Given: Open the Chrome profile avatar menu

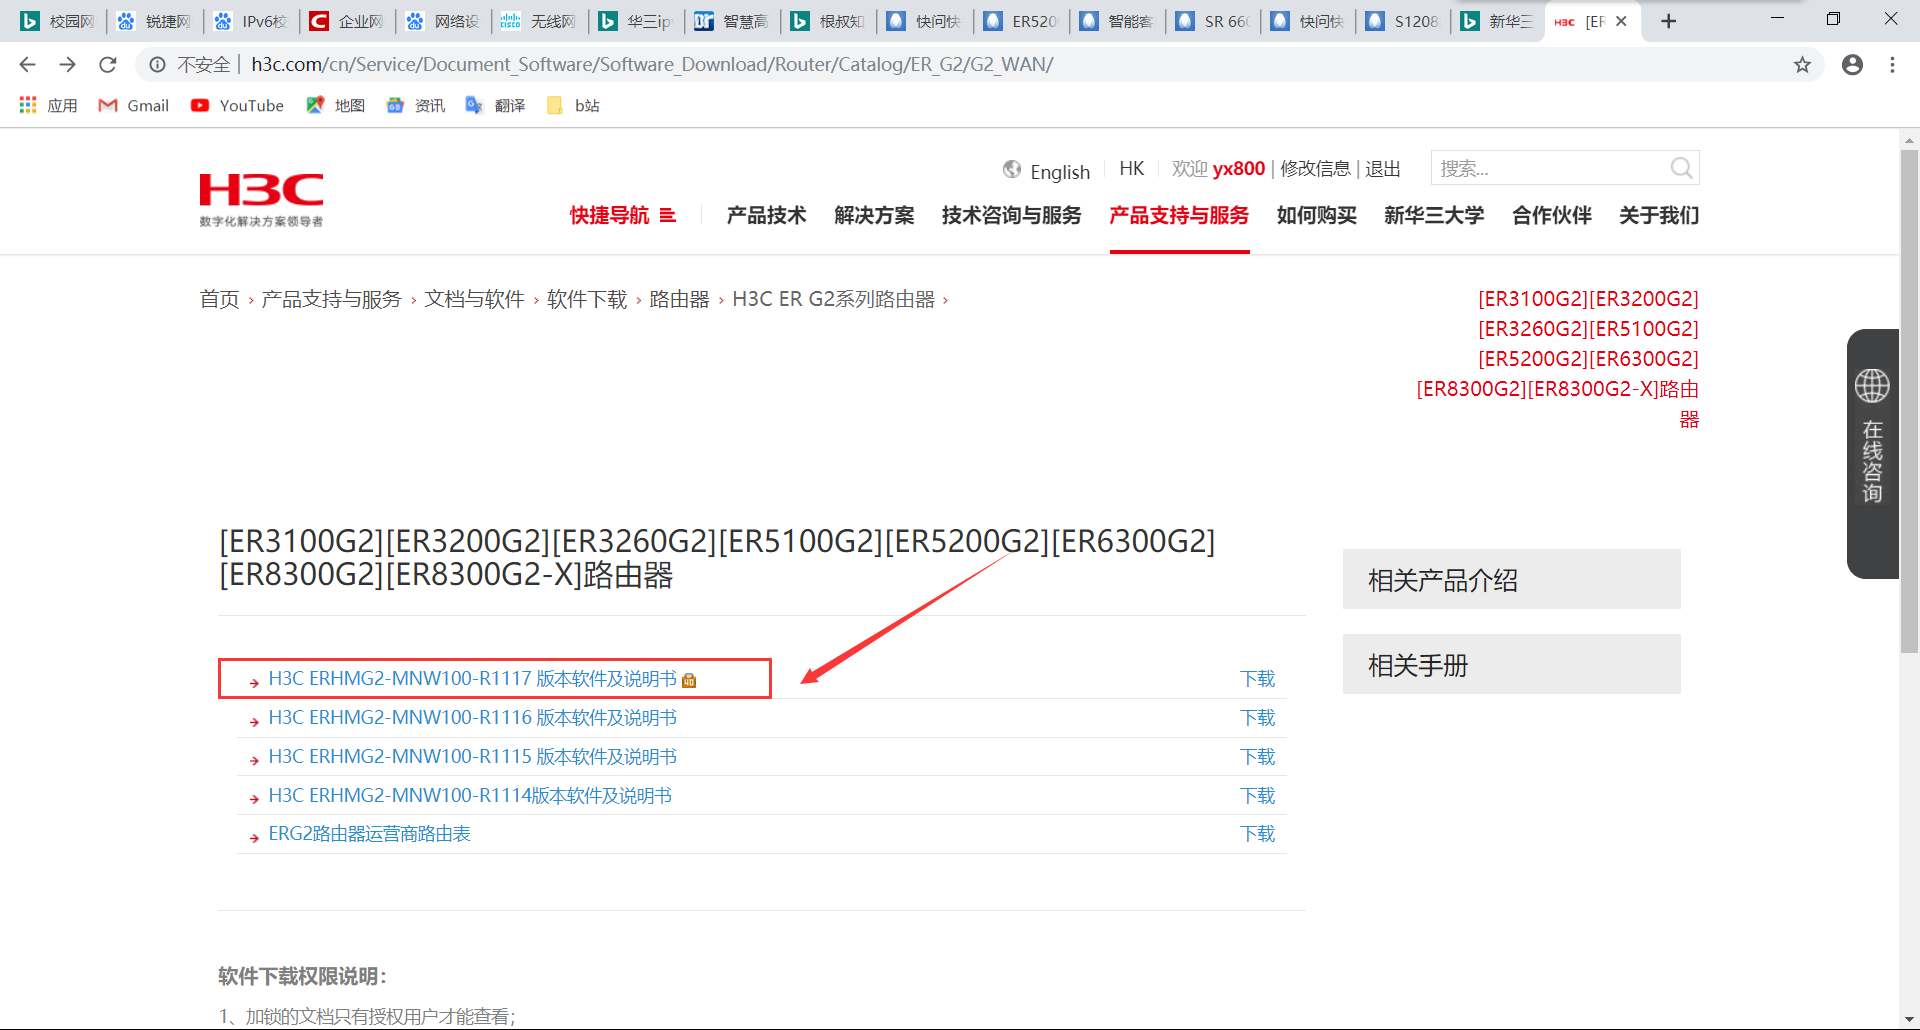Looking at the screenshot, I should tap(1852, 65).
